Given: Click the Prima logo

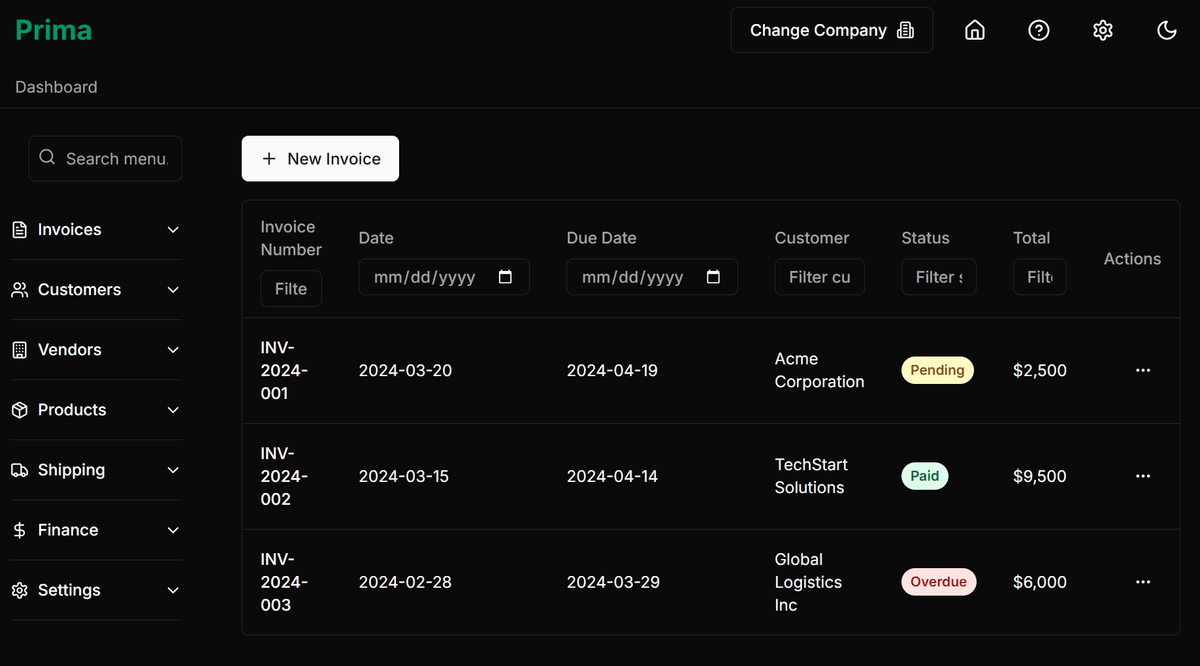Looking at the screenshot, I should 54,30.
